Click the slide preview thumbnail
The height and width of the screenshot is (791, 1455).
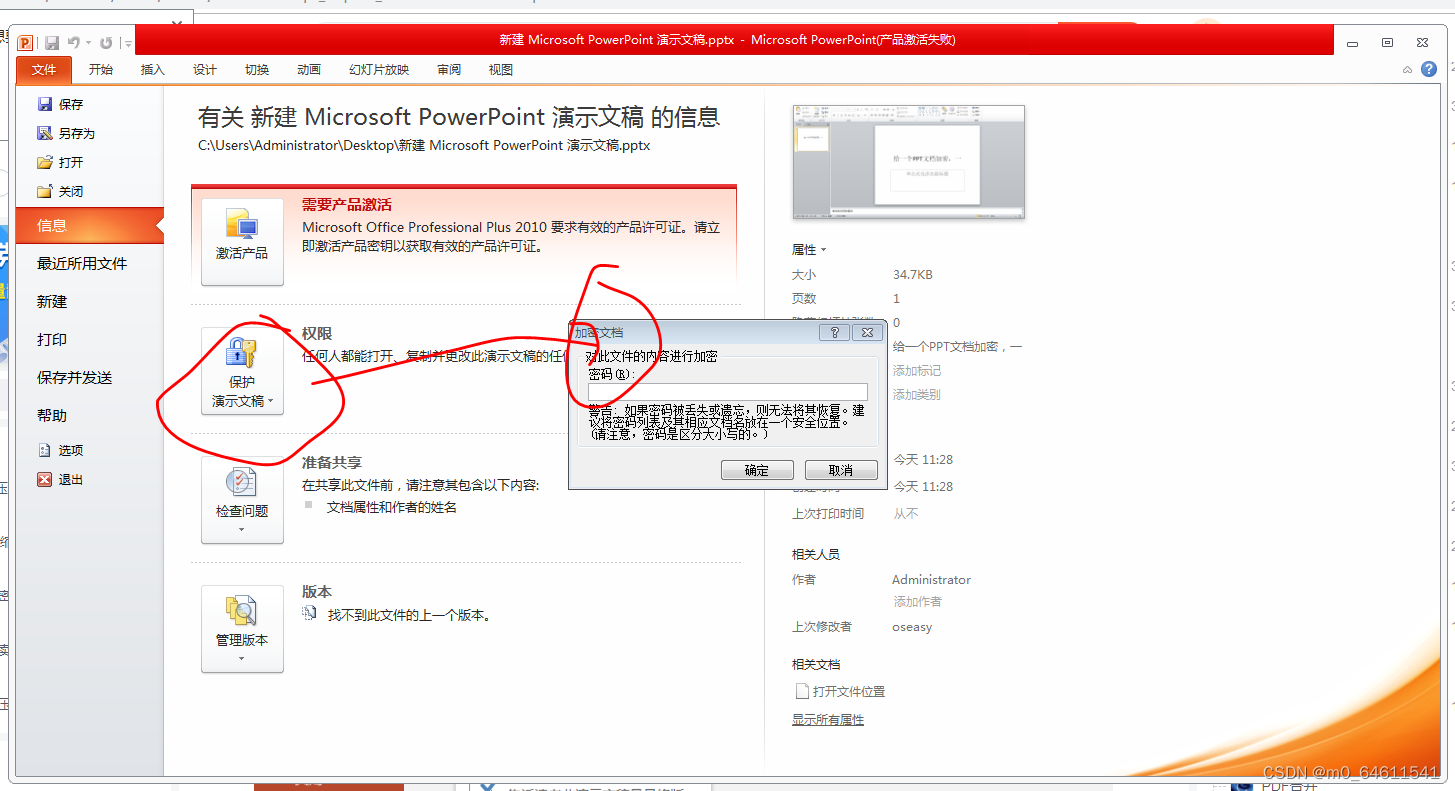click(908, 162)
